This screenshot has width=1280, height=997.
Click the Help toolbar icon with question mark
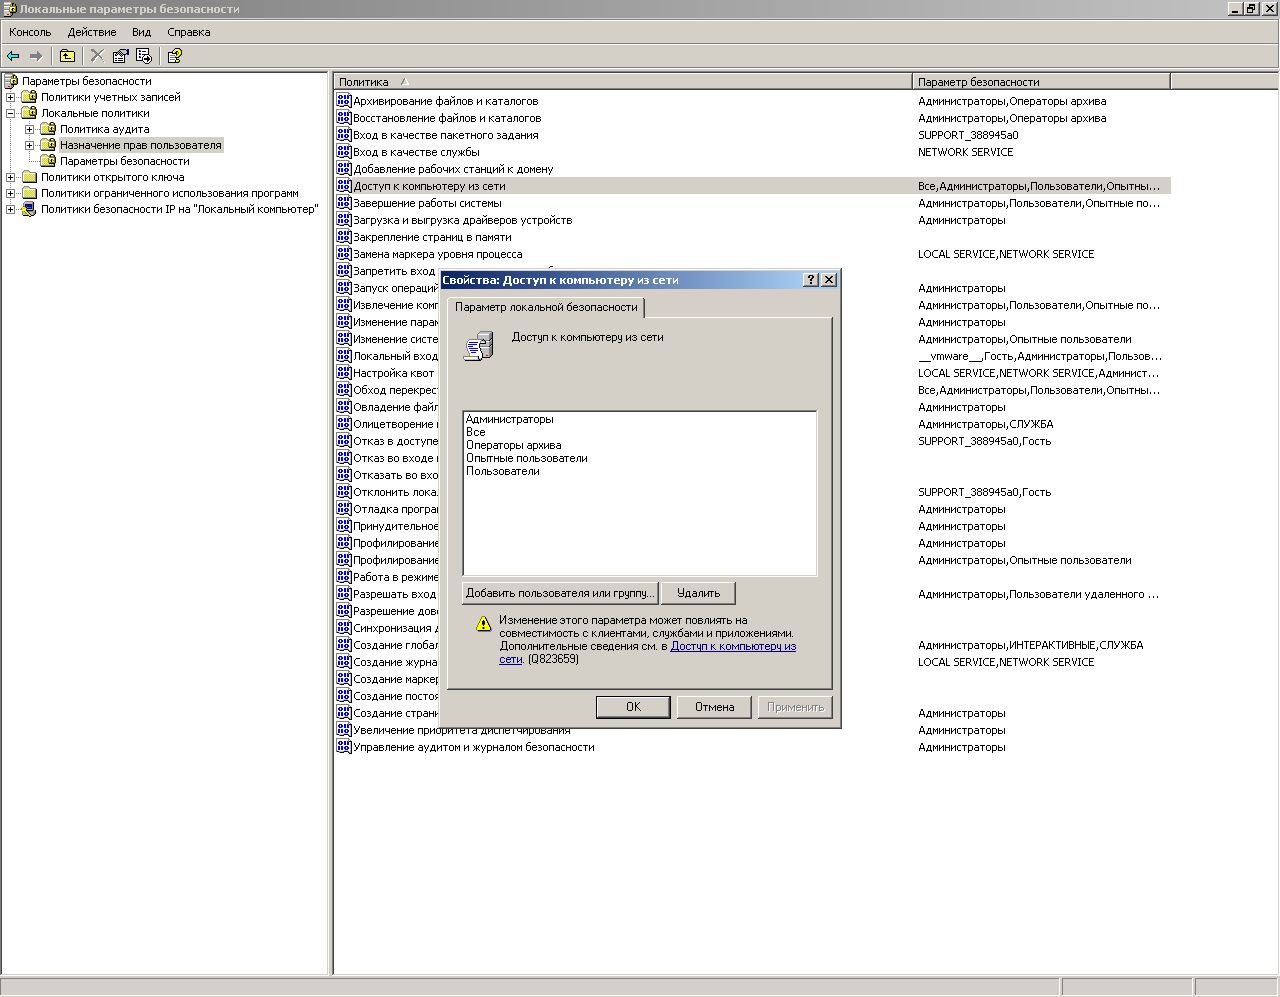(x=174, y=56)
